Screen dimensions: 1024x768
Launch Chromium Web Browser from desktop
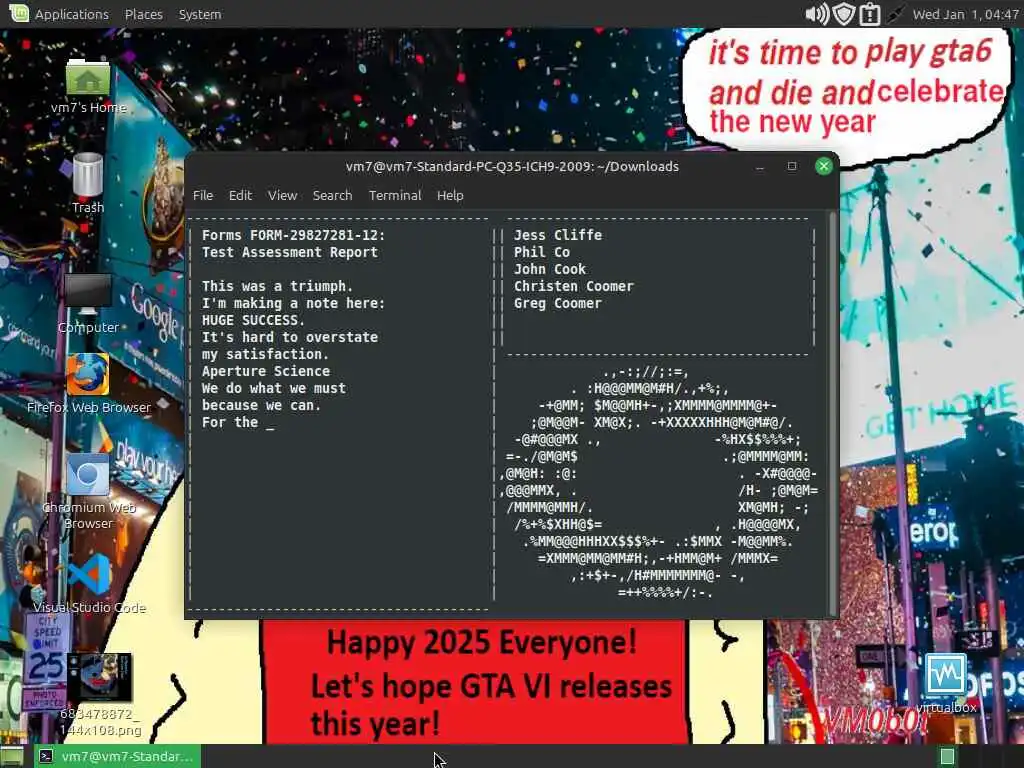(x=88, y=475)
